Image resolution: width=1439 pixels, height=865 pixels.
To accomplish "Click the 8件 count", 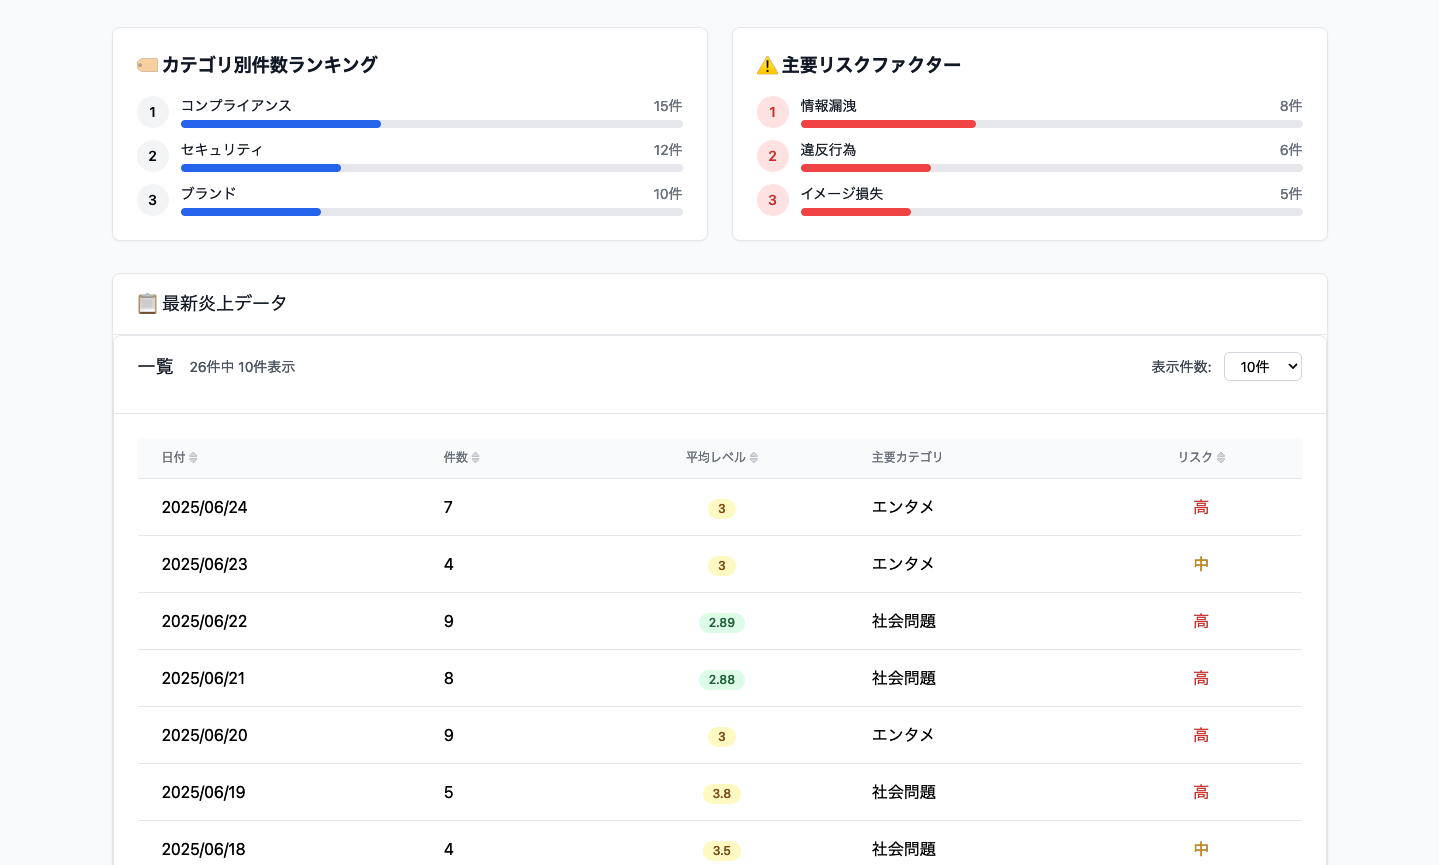I will coord(1291,106).
